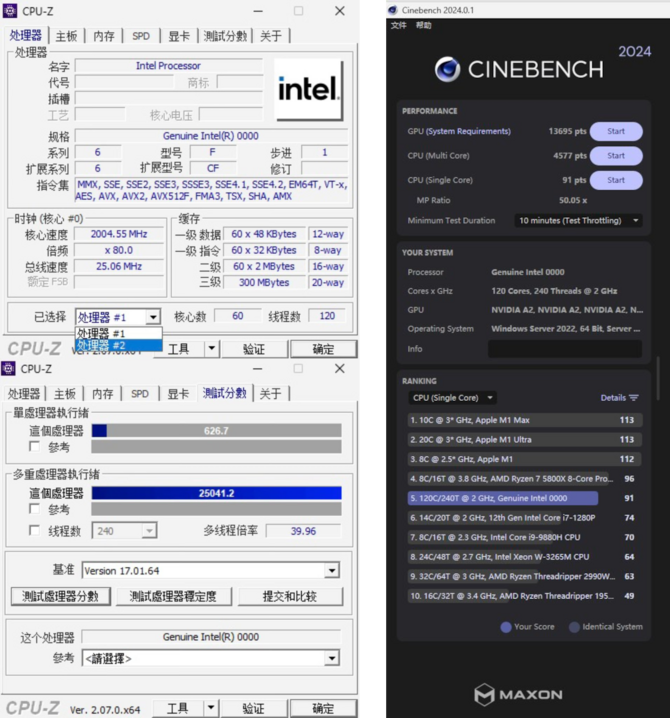The image size is (670, 718).
Task: Open 工具 dropdown arrow in top CPU-Z window
Action: (211, 349)
